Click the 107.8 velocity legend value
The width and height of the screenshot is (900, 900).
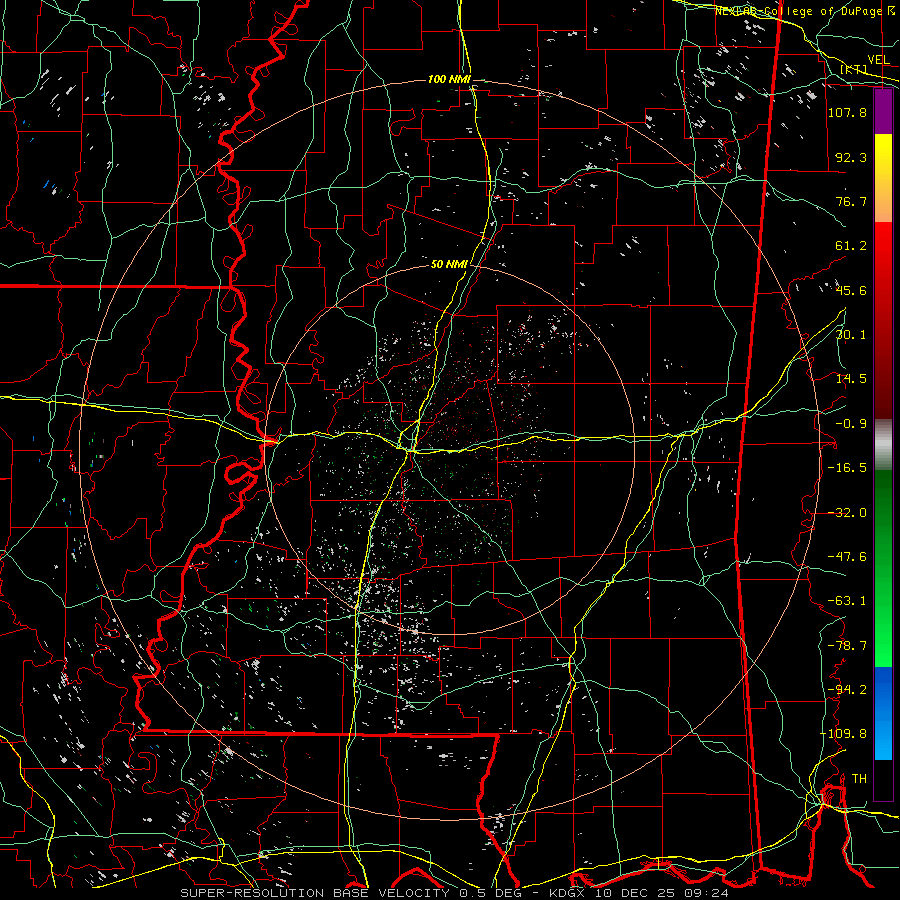click(x=847, y=112)
